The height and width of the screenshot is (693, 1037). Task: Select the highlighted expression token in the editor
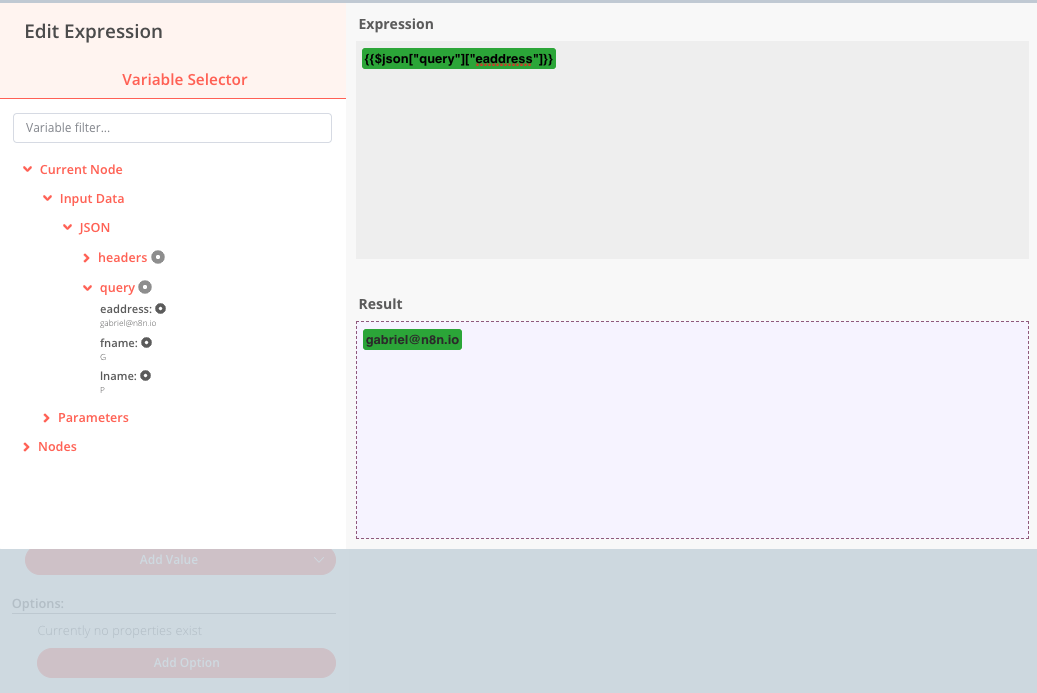click(458, 58)
